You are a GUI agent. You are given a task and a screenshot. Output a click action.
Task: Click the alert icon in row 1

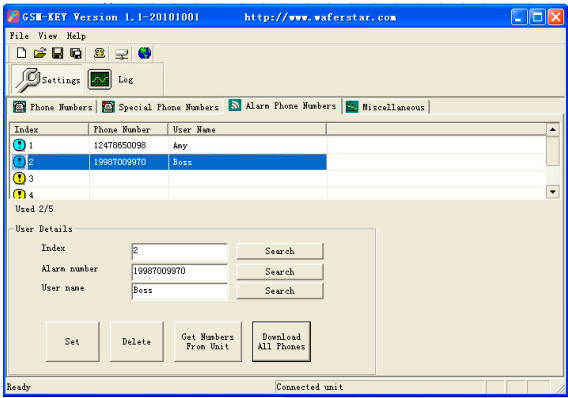click(x=19, y=145)
